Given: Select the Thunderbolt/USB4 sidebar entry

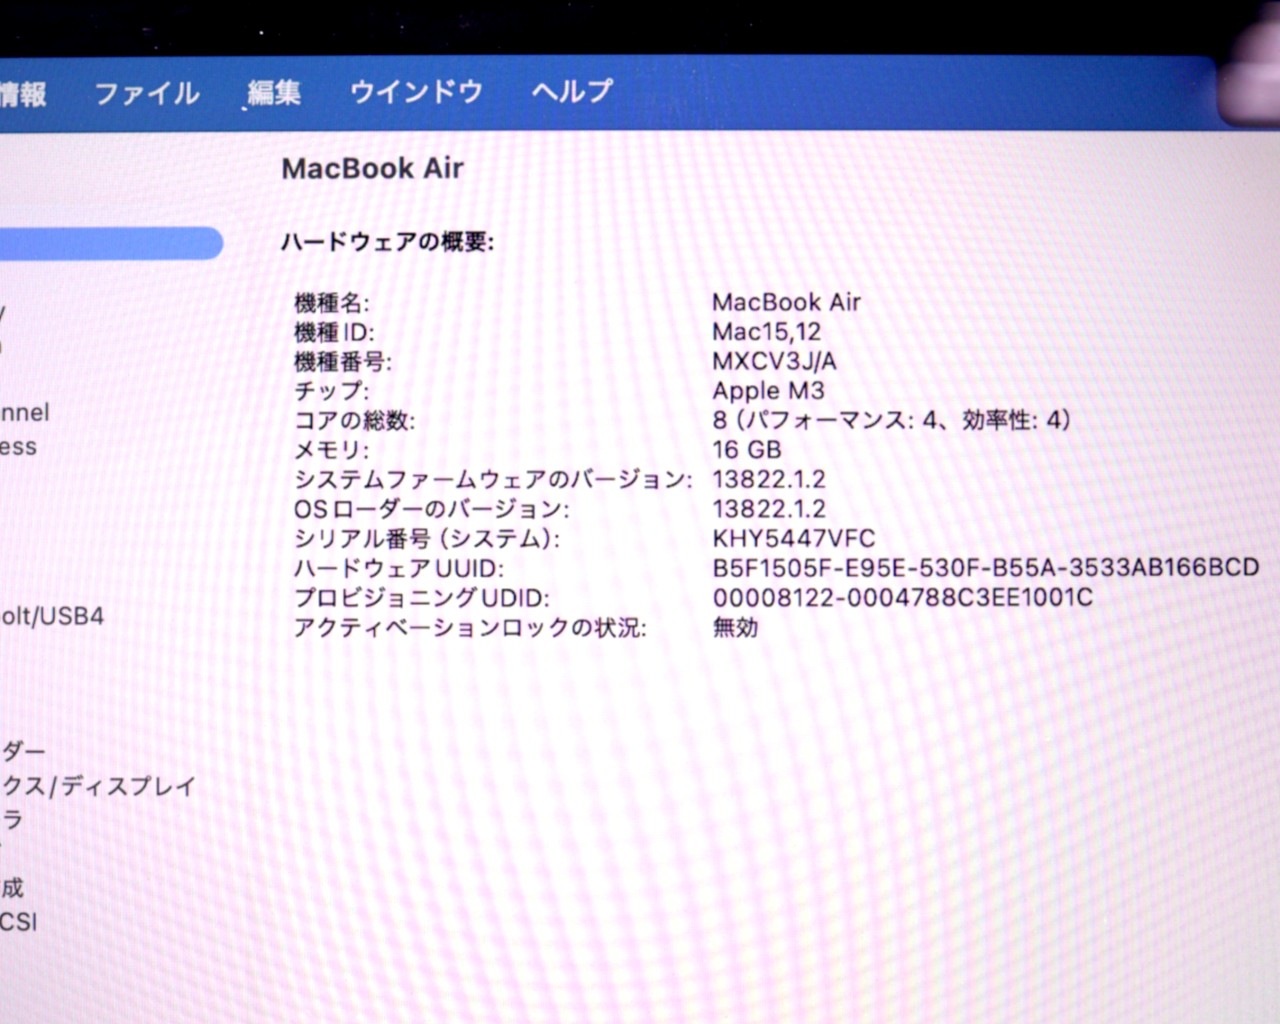Looking at the screenshot, I should coord(51,616).
